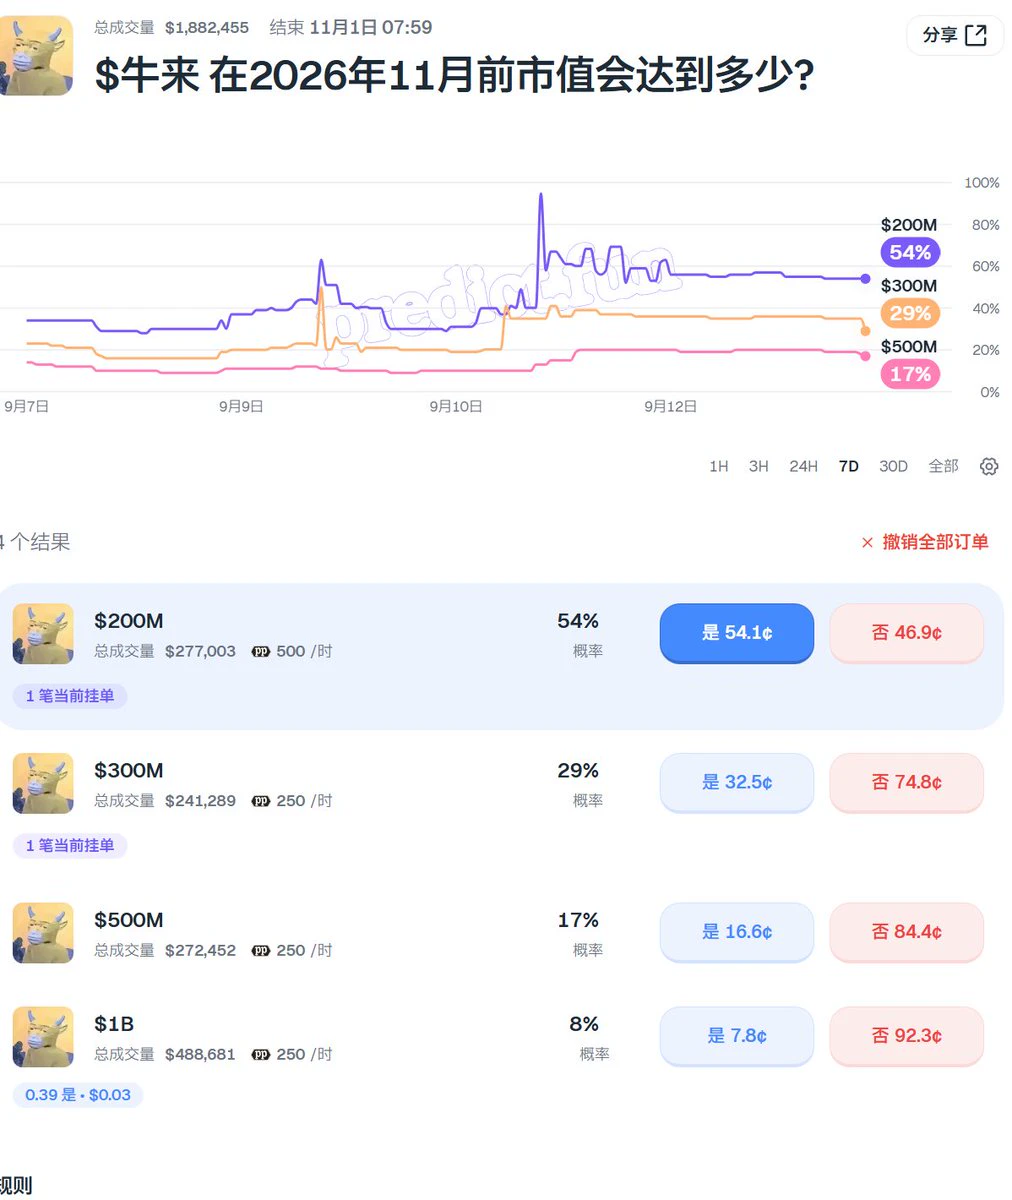The width and height of the screenshot is (1012, 1200).
Task: Click the purple 54% chart label
Action: (x=910, y=252)
